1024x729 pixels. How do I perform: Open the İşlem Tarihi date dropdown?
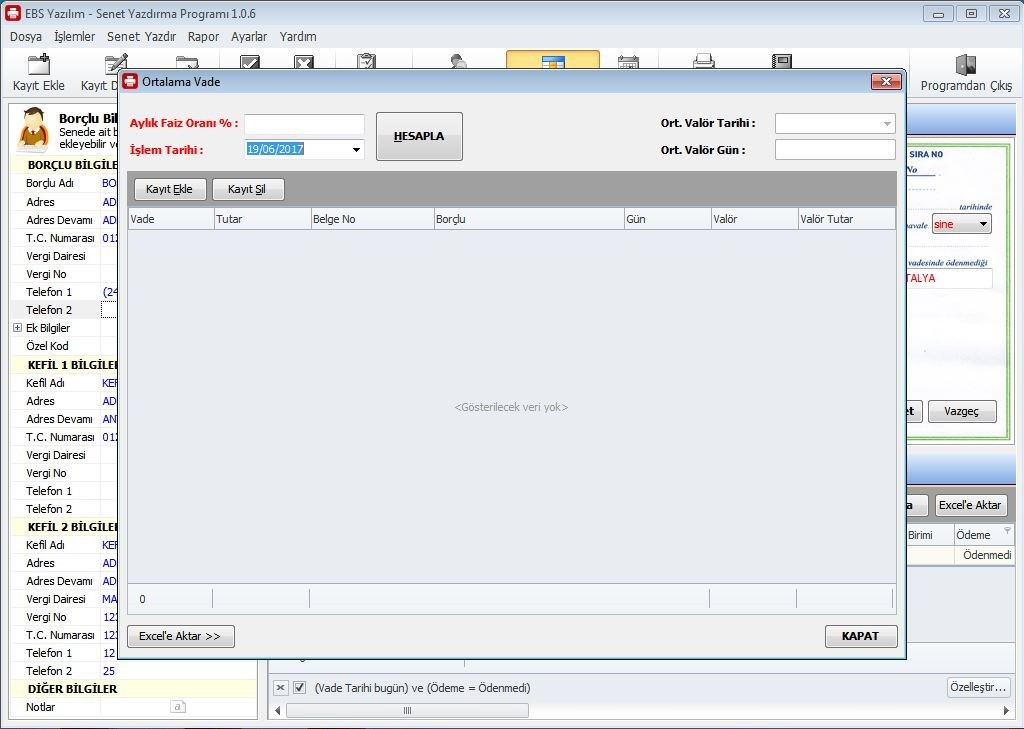[x=356, y=150]
